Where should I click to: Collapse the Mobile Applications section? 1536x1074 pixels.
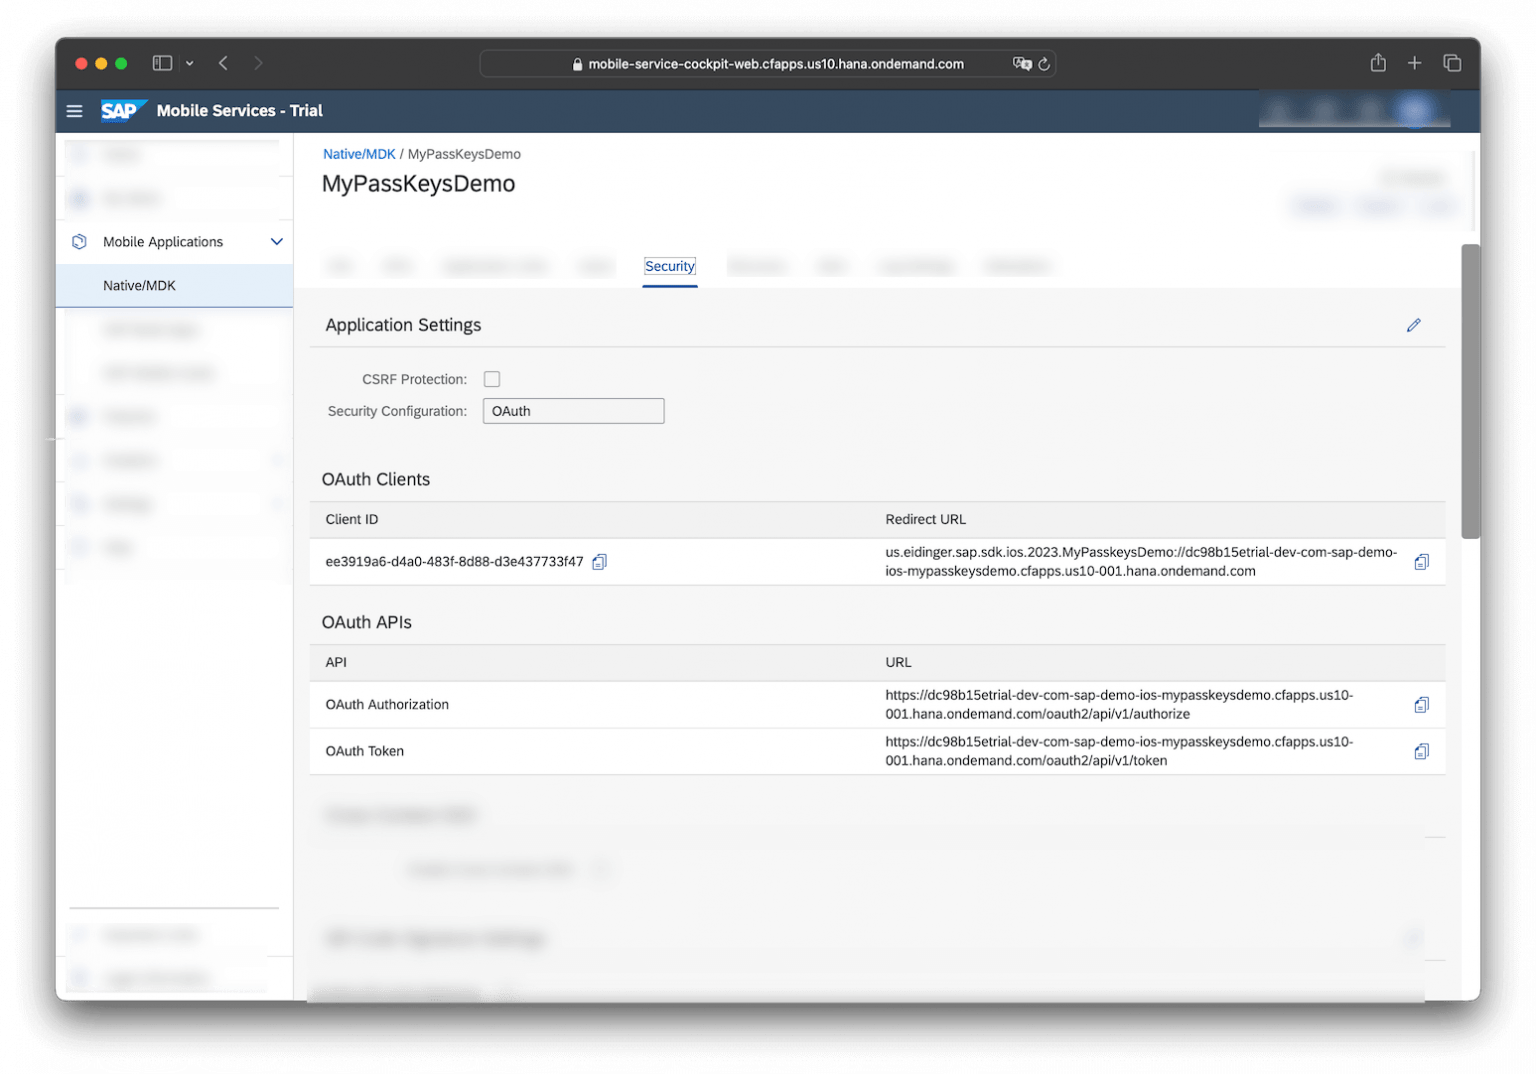(277, 241)
